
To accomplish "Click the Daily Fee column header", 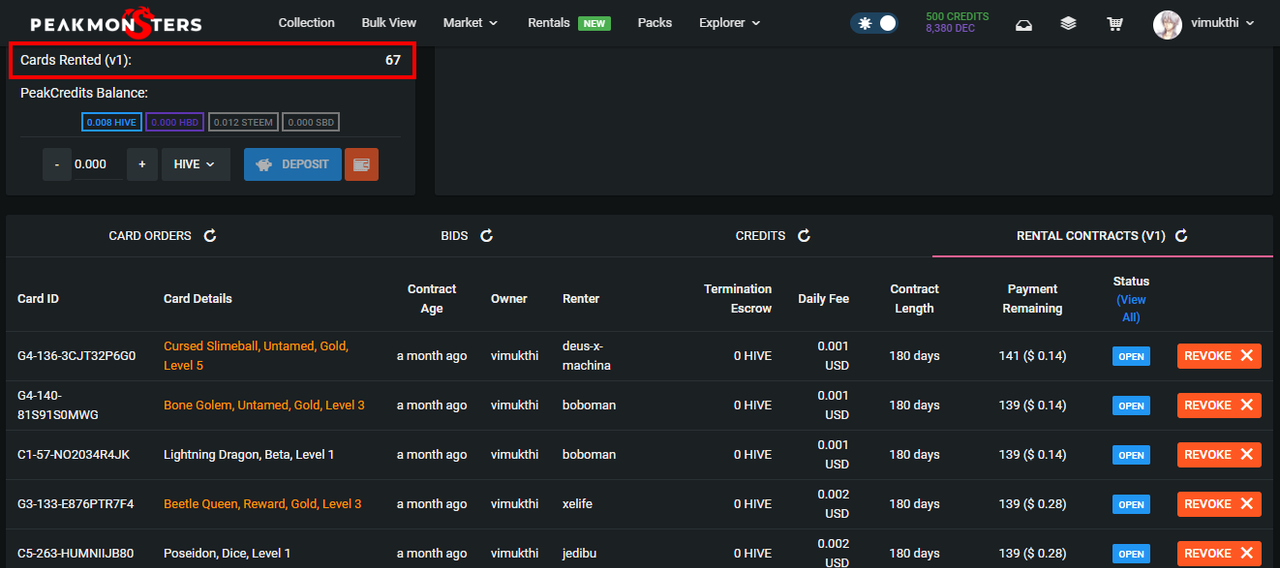I will click(x=824, y=298).
